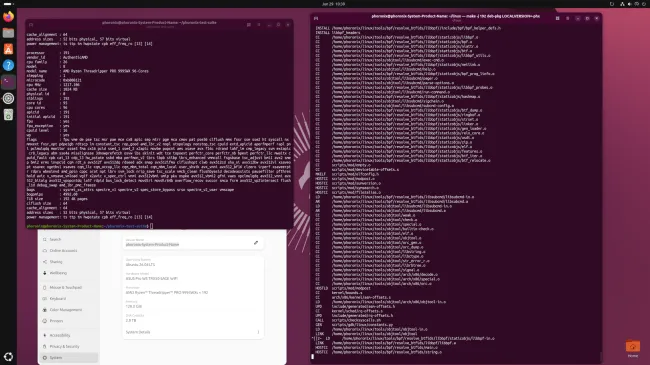Screen dimensions: 650x365
Task: Open the hamburger menu in the left terminal
Action: pyautogui.click(x=259, y=24)
